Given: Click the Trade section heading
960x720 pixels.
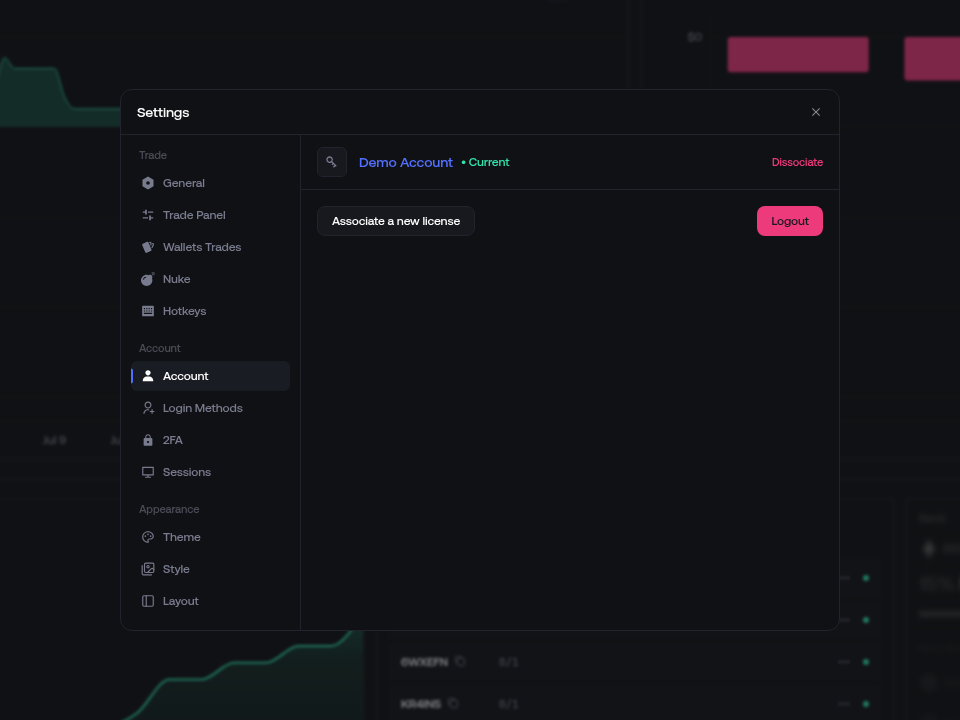Looking at the screenshot, I should 152,156.
